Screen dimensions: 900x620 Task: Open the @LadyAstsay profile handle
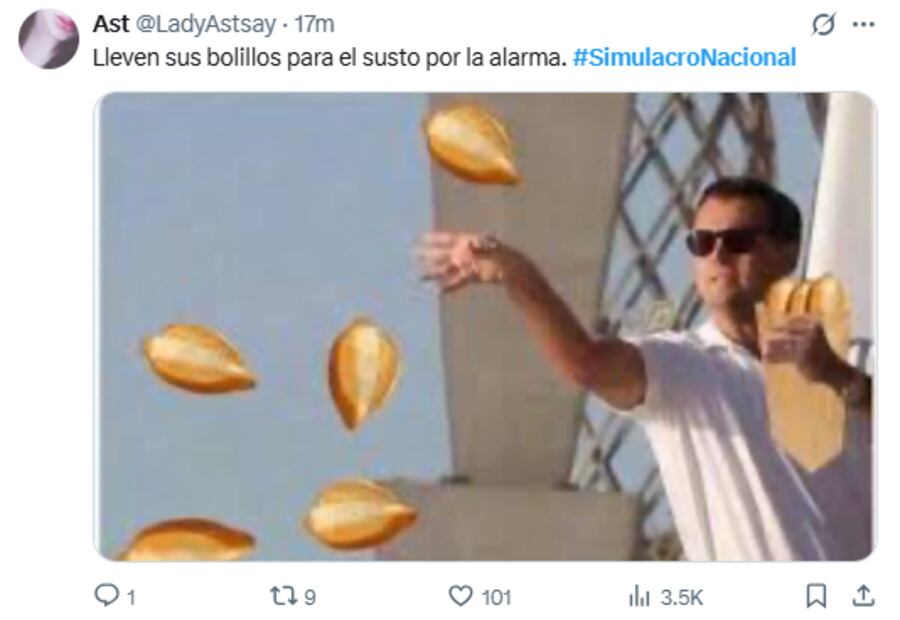[205, 24]
